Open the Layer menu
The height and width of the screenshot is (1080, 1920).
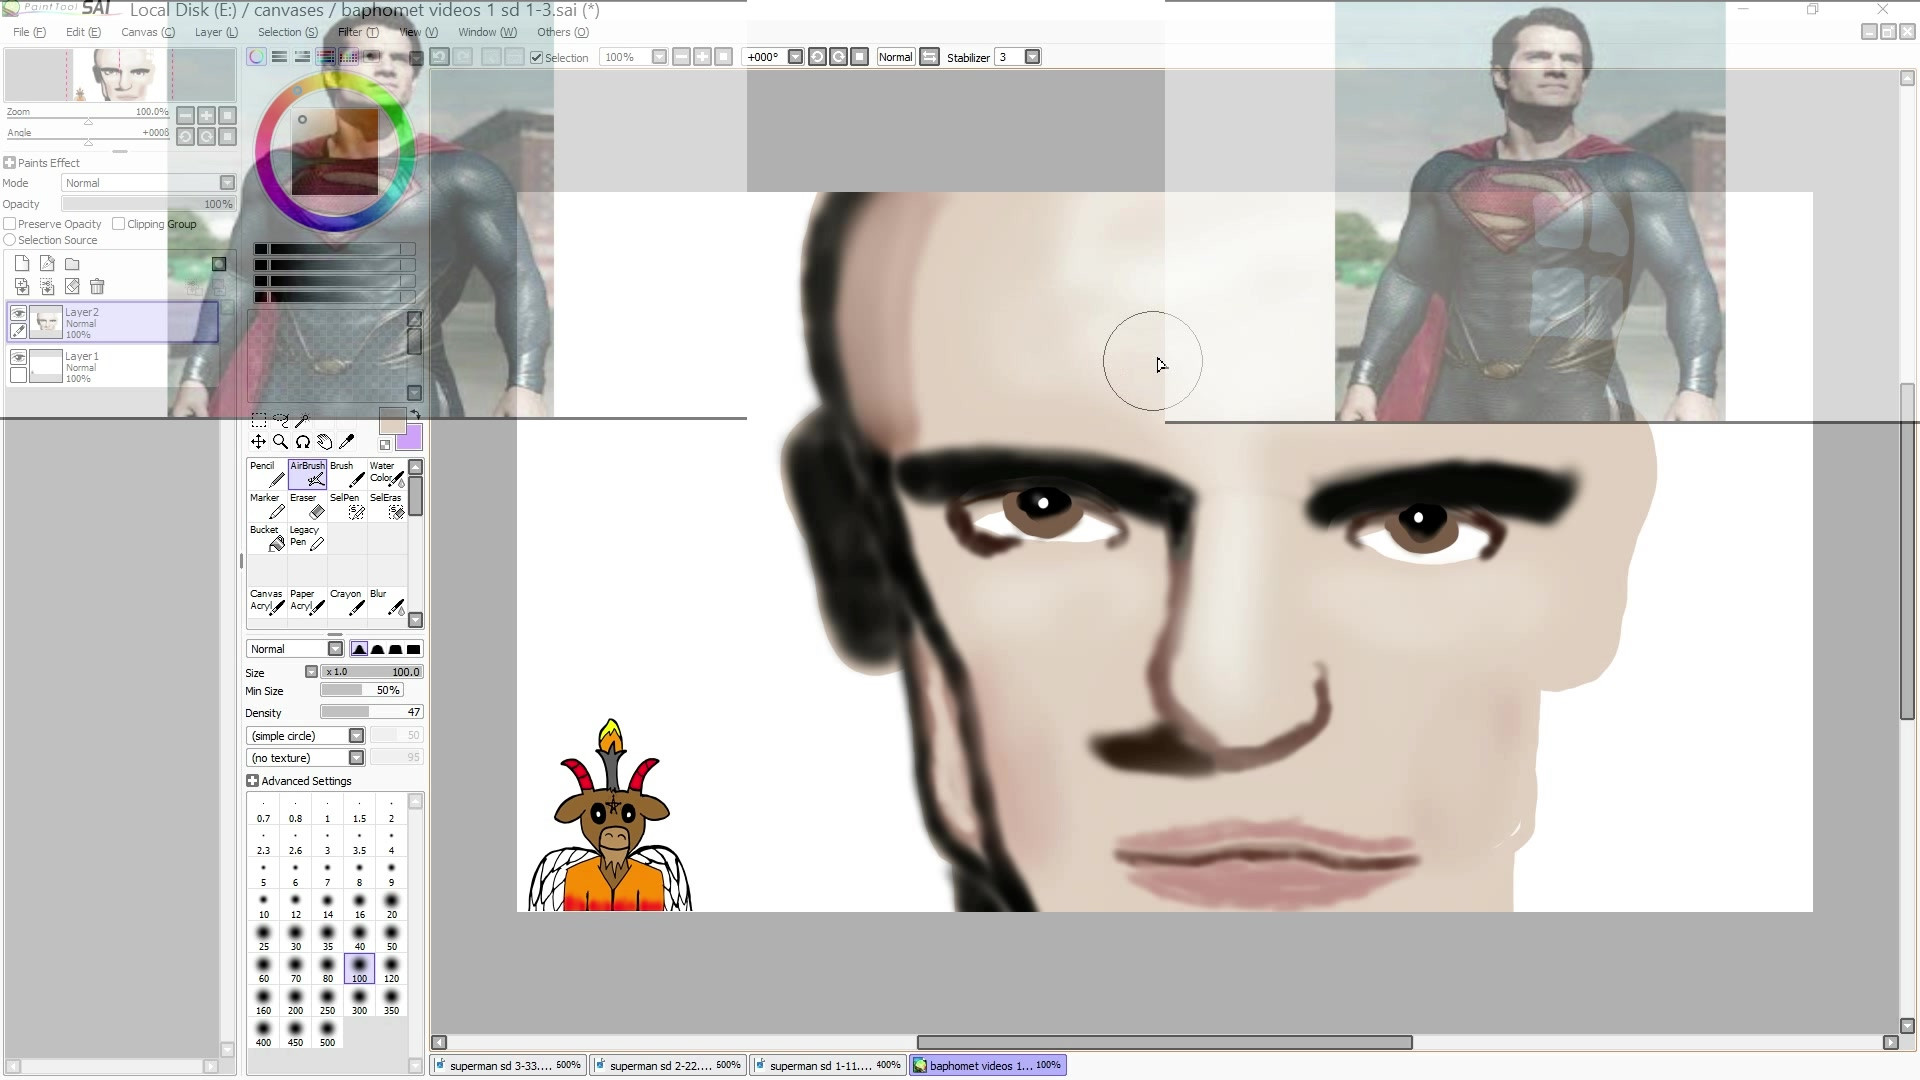[216, 32]
